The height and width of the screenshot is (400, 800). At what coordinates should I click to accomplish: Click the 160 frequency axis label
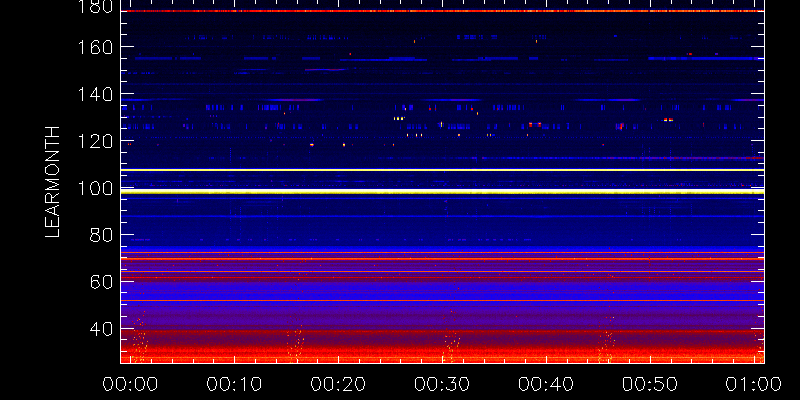[x=96, y=47]
